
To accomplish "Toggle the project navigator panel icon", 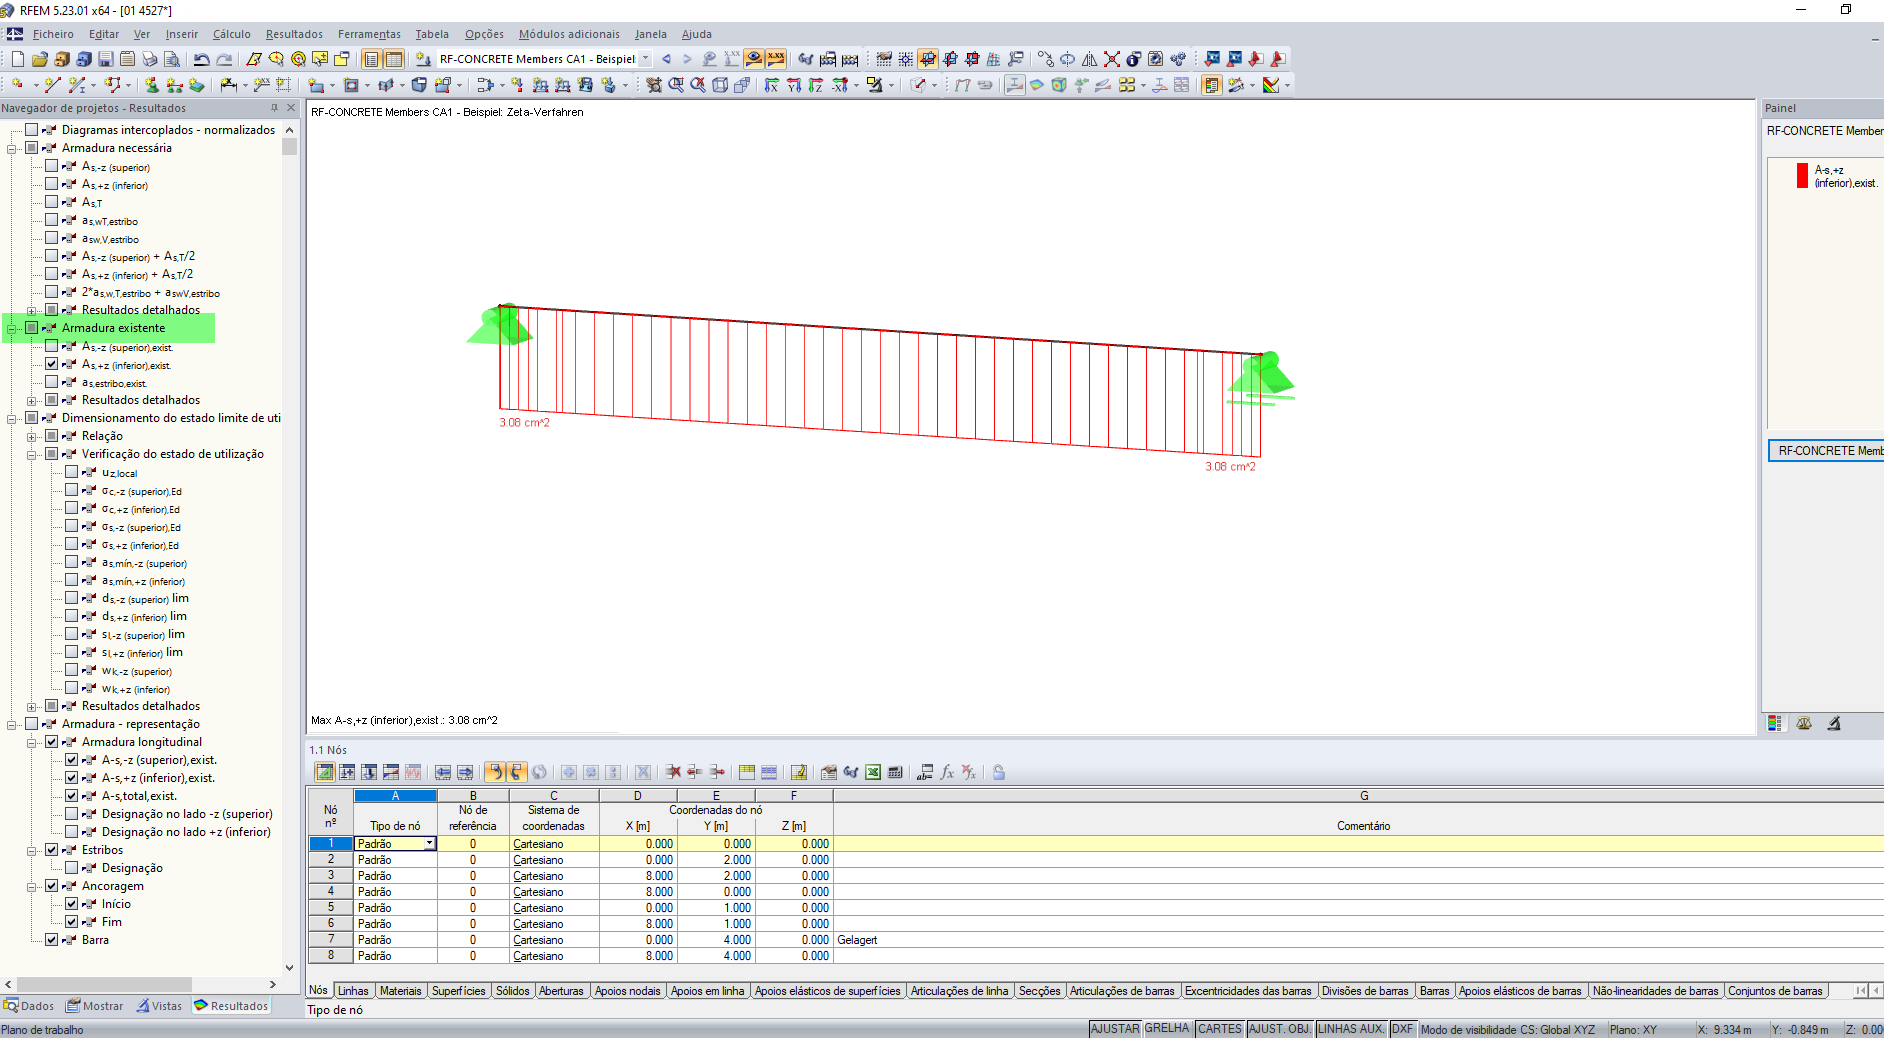I will 372,59.
